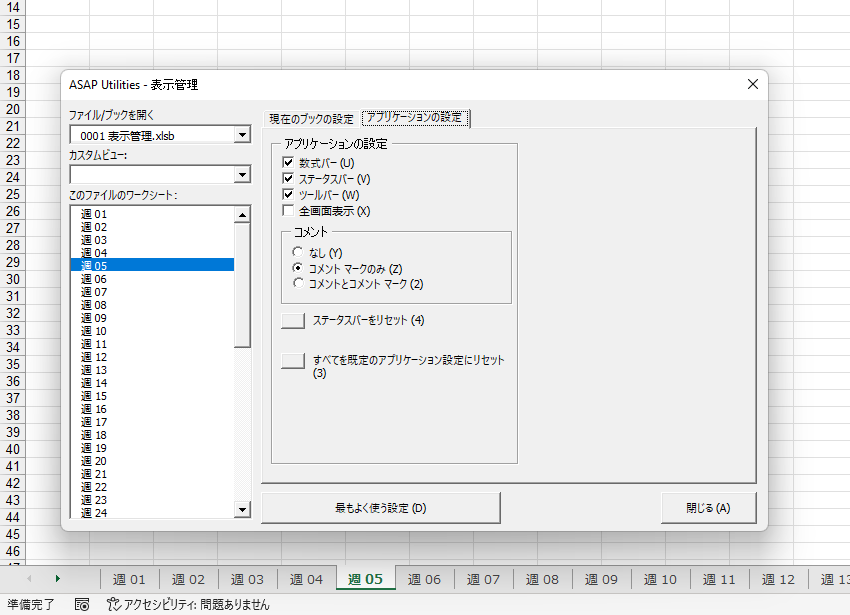Screen dimensions: 850x615
Task: Open the 週 02 sheet tab
Action: 188,579
